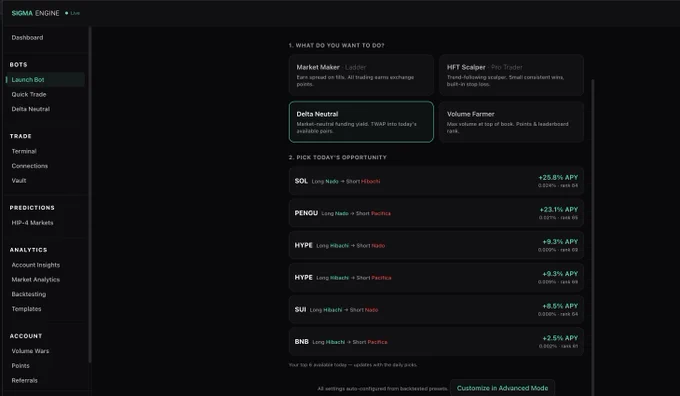Open HIP-4 Markets predictions
The width and height of the screenshot is (680, 396).
[32, 223]
